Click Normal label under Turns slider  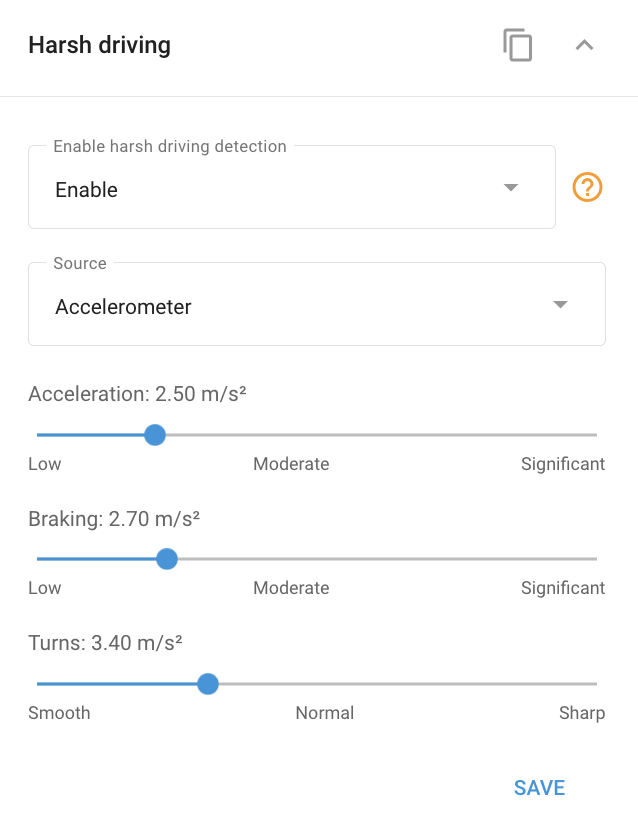tap(325, 713)
